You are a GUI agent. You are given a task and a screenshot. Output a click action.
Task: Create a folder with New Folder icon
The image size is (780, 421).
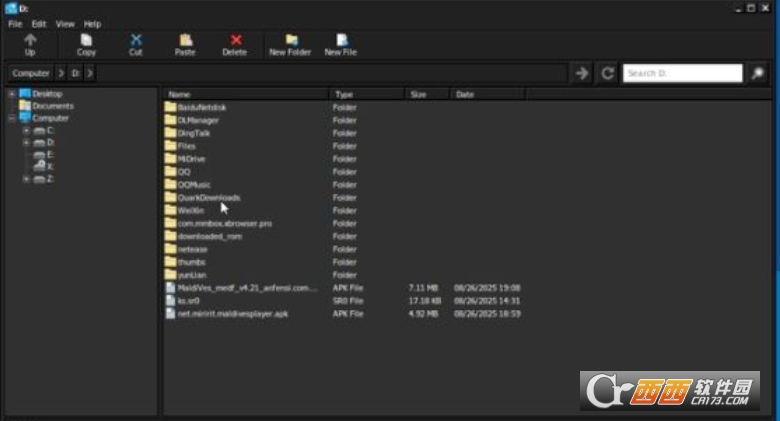[x=291, y=40]
